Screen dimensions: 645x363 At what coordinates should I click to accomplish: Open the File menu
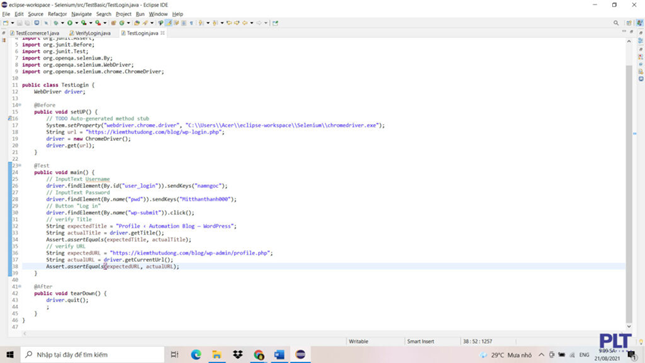(x=6, y=14)
